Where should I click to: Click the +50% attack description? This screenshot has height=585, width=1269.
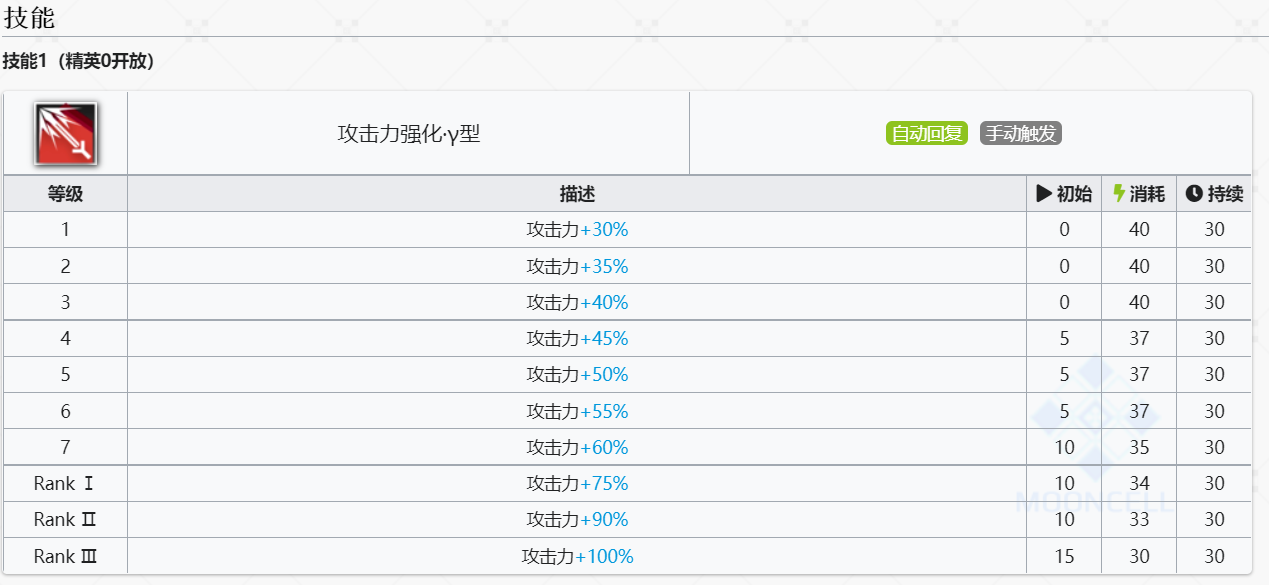pyautogui.click(x=578, y=374)
